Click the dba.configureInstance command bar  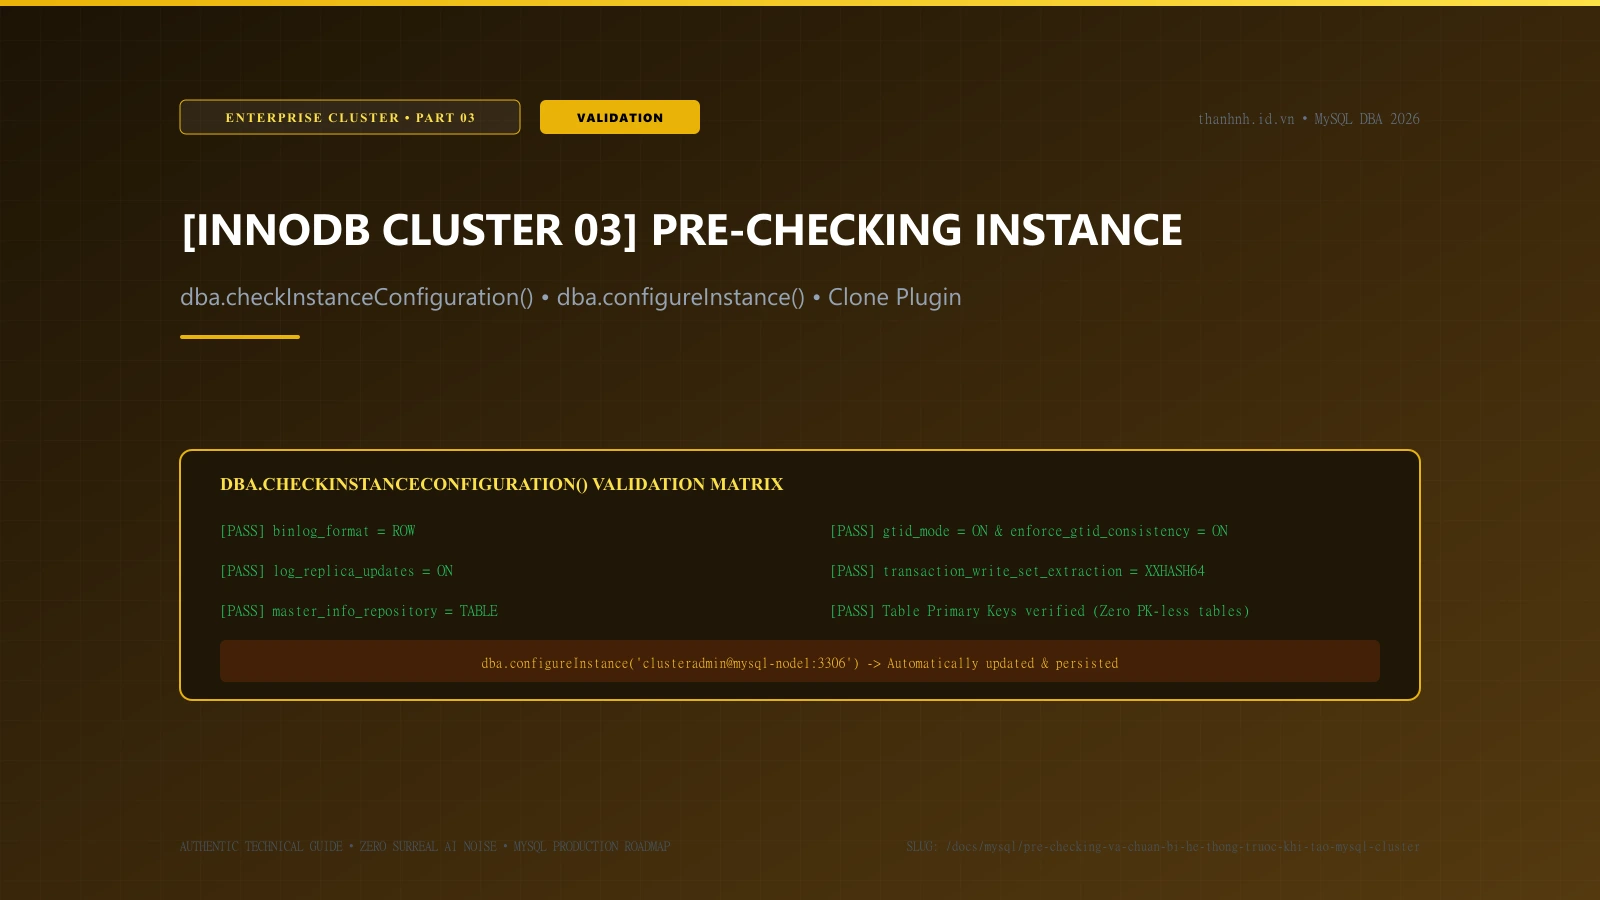(800, 662)
